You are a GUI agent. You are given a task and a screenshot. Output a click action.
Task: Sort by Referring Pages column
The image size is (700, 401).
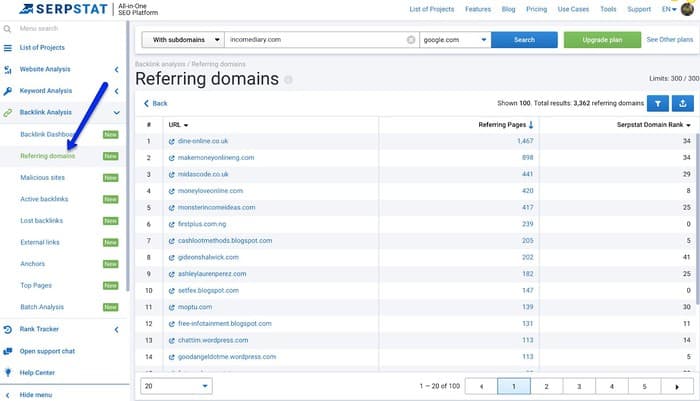506,125
